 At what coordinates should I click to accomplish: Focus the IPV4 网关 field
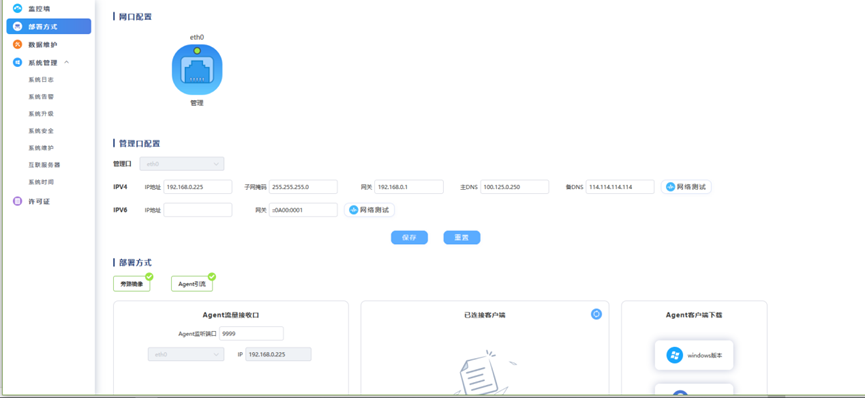coord(409,187)
